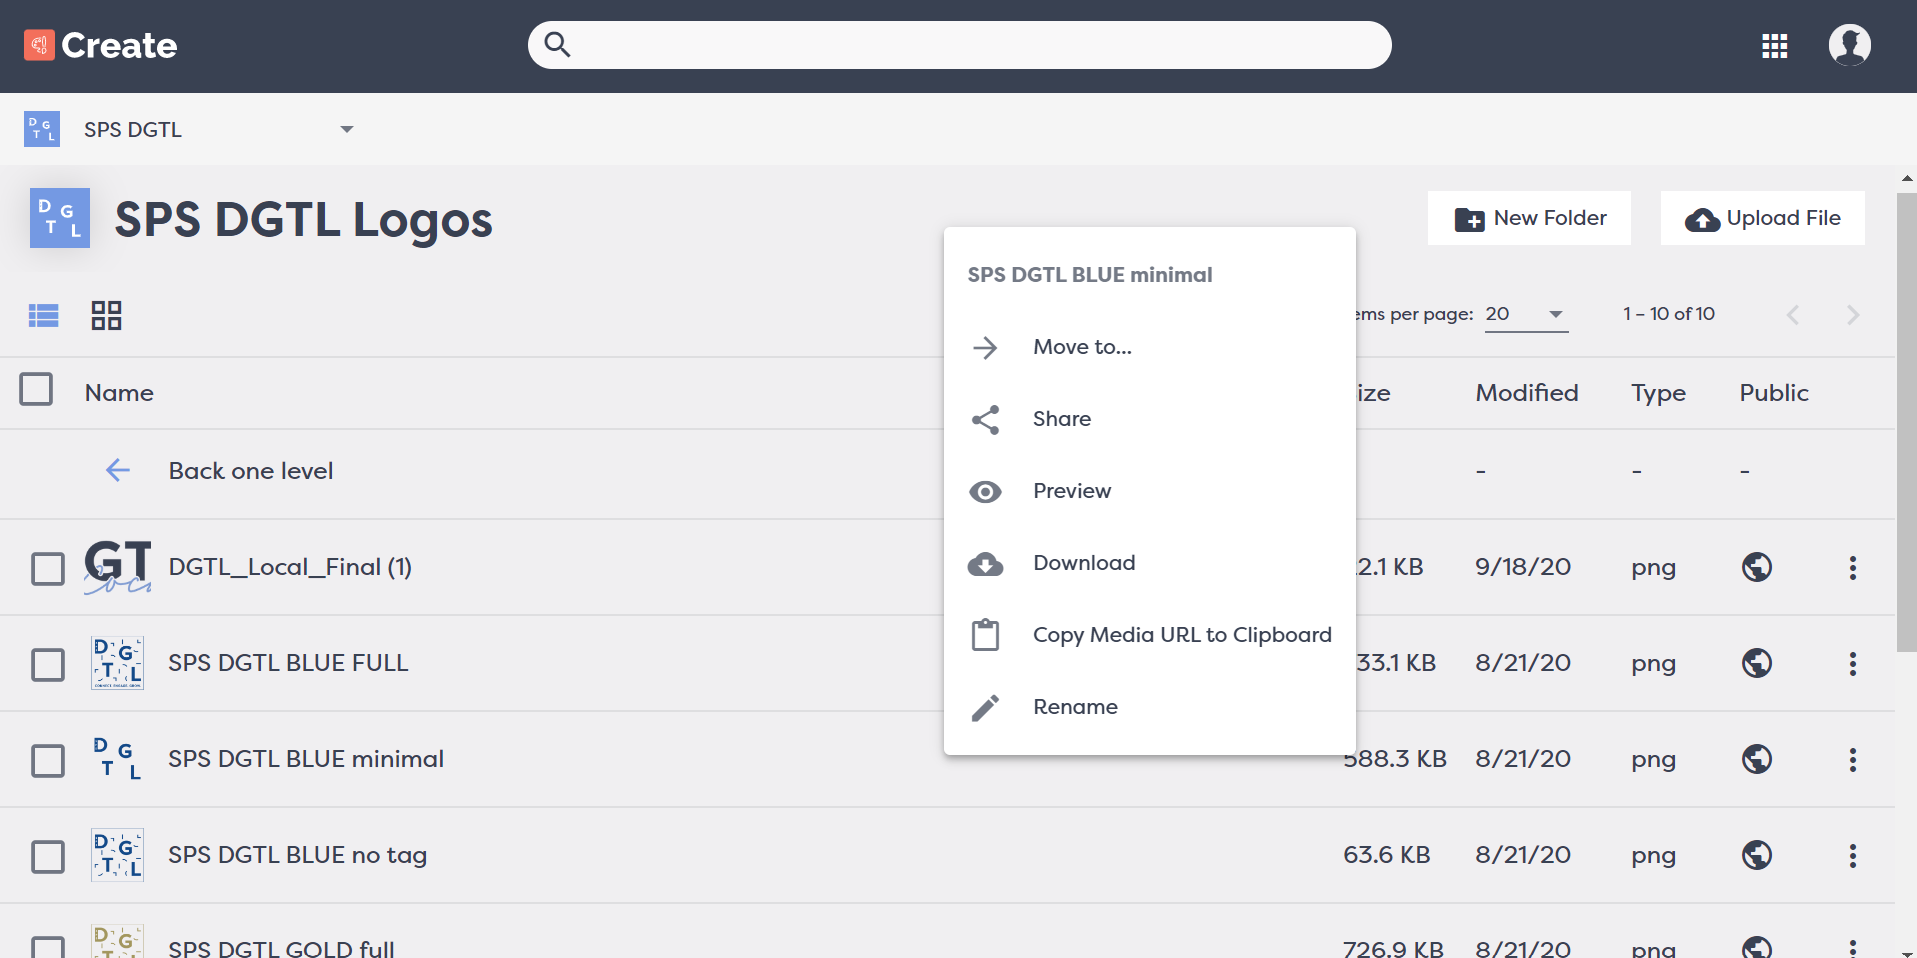Sort by Modified column header
The width and height of the screenshot is (1917, 958).
[1527, 393]
